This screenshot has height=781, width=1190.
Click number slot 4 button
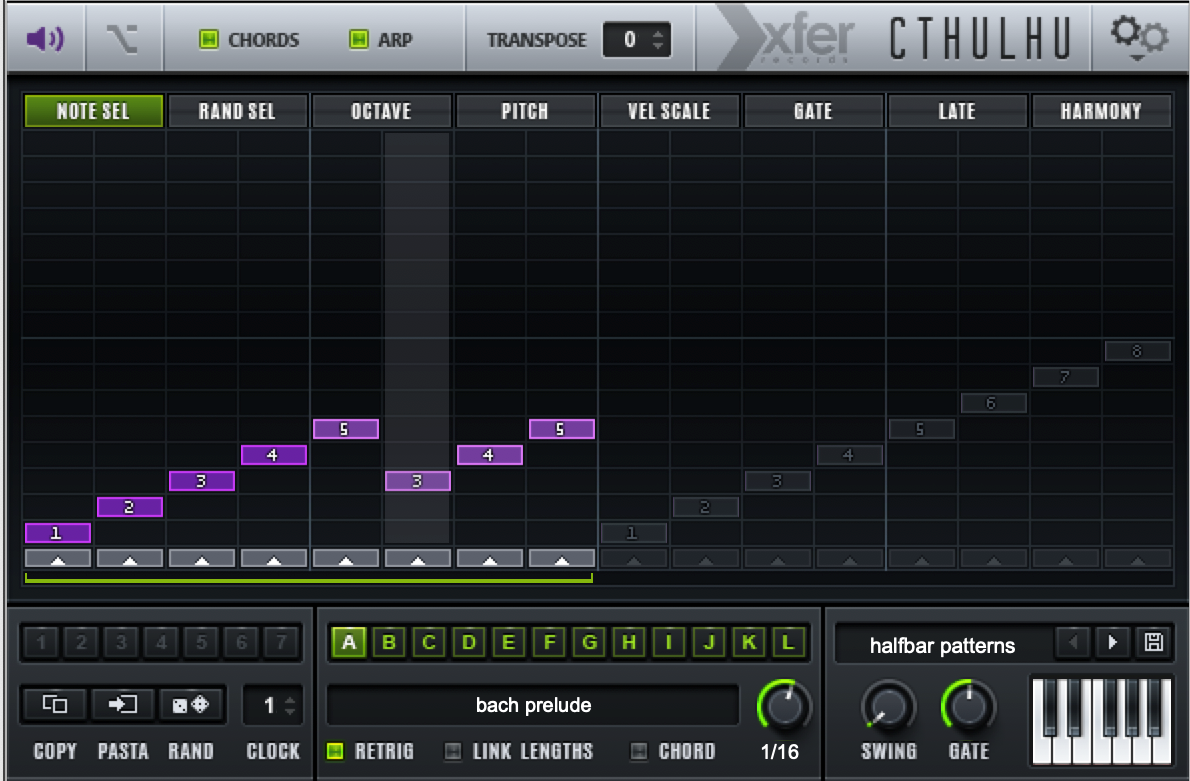[x=161, y=643]
